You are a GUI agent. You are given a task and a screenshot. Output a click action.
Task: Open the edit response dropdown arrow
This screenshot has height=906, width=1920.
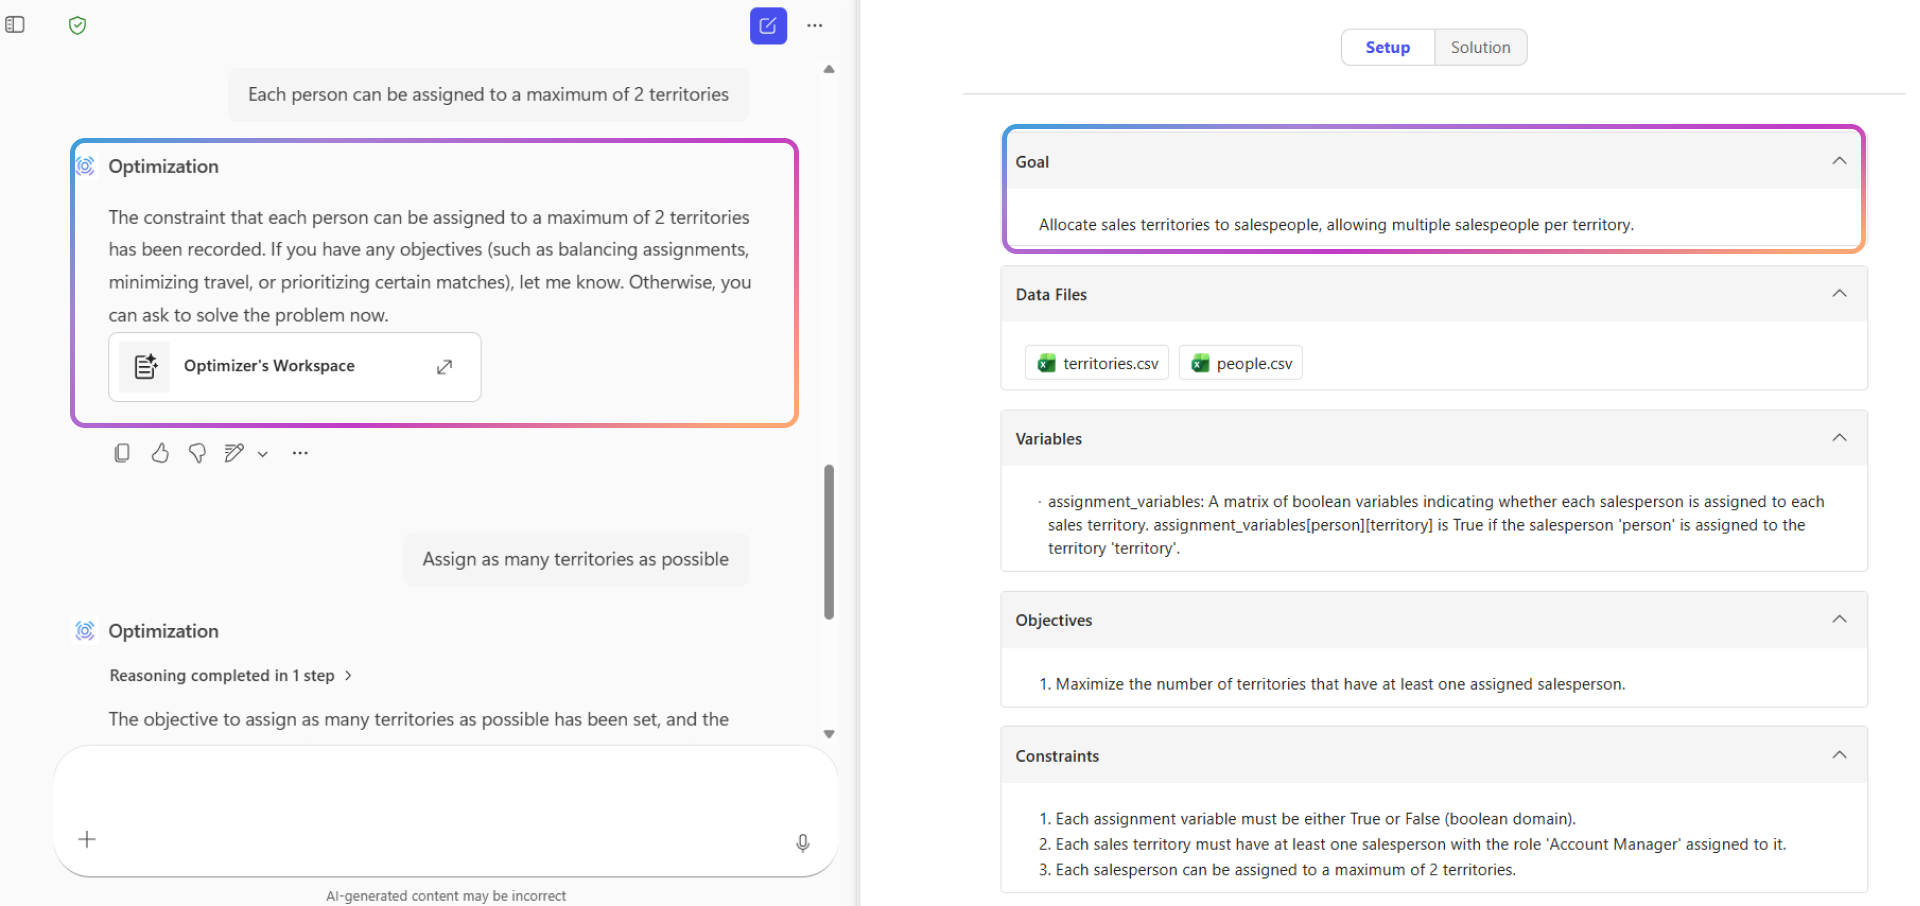pos(263,454)
